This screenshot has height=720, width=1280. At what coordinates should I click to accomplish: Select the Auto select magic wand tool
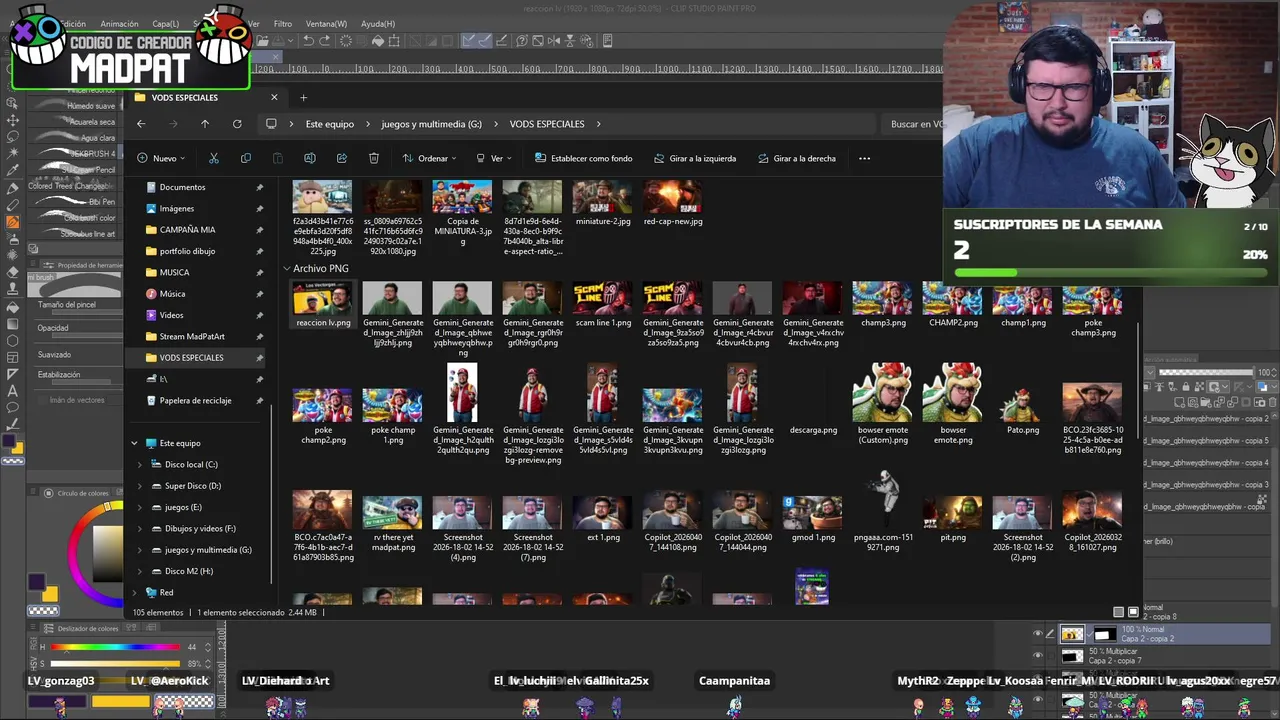pyautogui.click(x=13, y=154)
